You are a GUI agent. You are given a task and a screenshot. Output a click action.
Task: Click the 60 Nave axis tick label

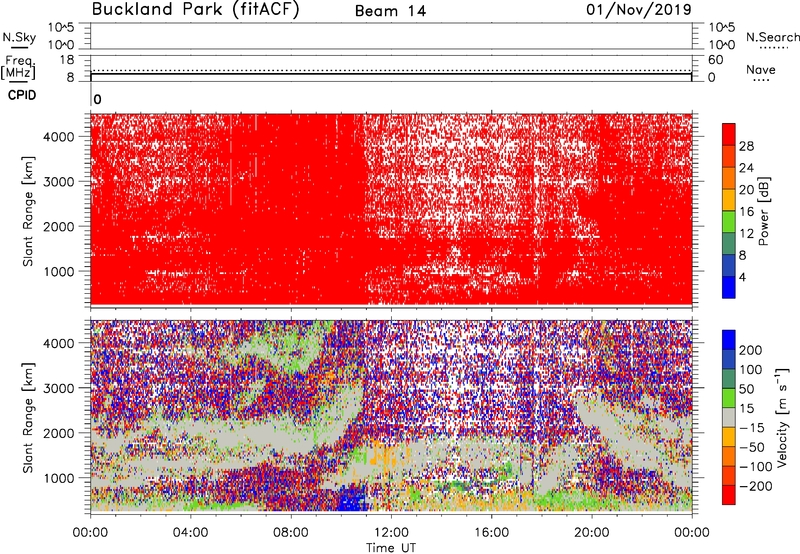click(715, 60)
